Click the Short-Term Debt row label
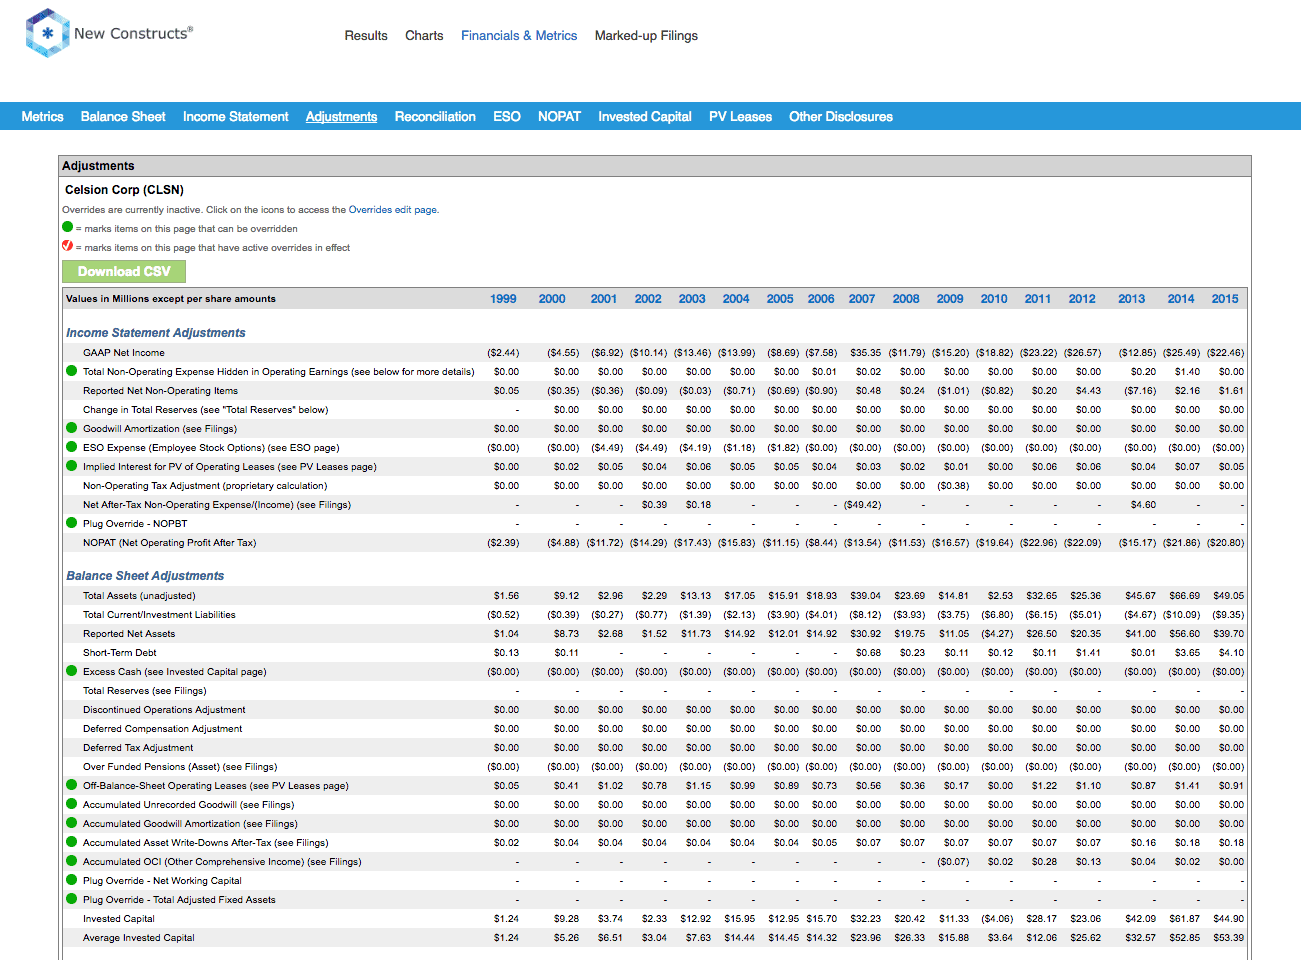 point(120,653)
